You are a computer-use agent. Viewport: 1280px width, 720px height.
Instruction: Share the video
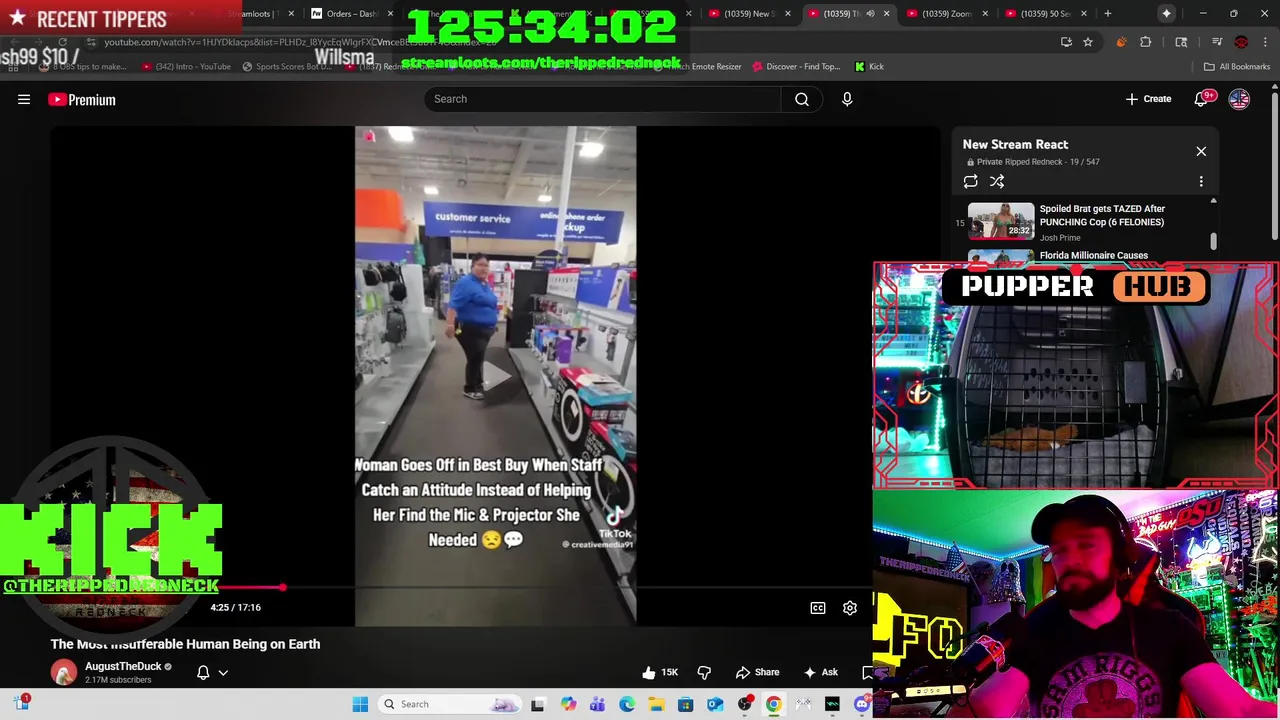pos(757,672)
